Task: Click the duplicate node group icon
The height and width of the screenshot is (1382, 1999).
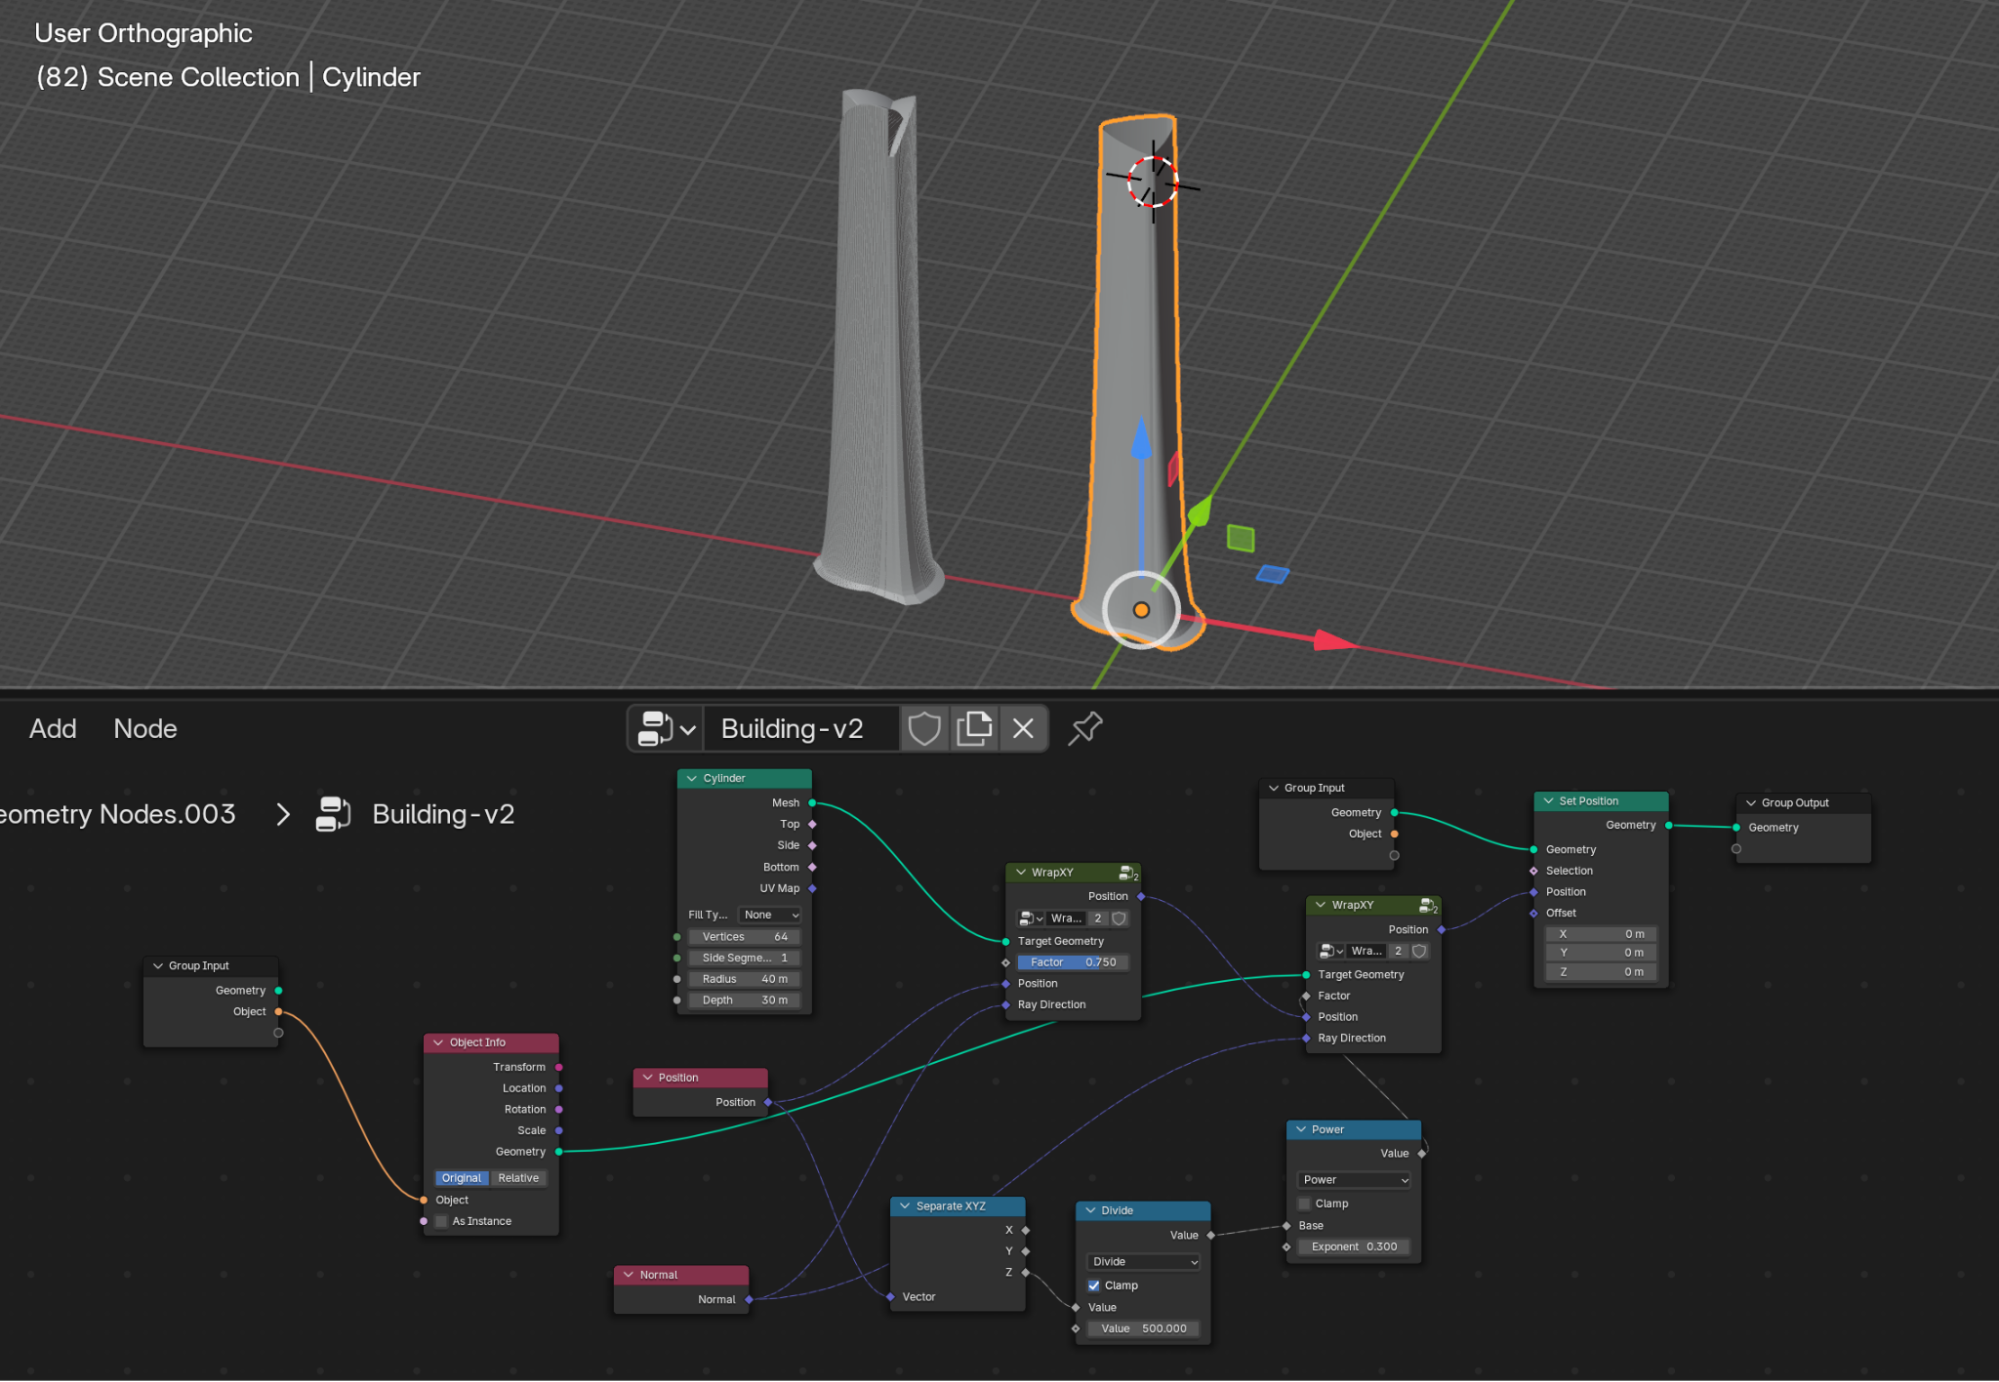Action: (x=974, y=729)
